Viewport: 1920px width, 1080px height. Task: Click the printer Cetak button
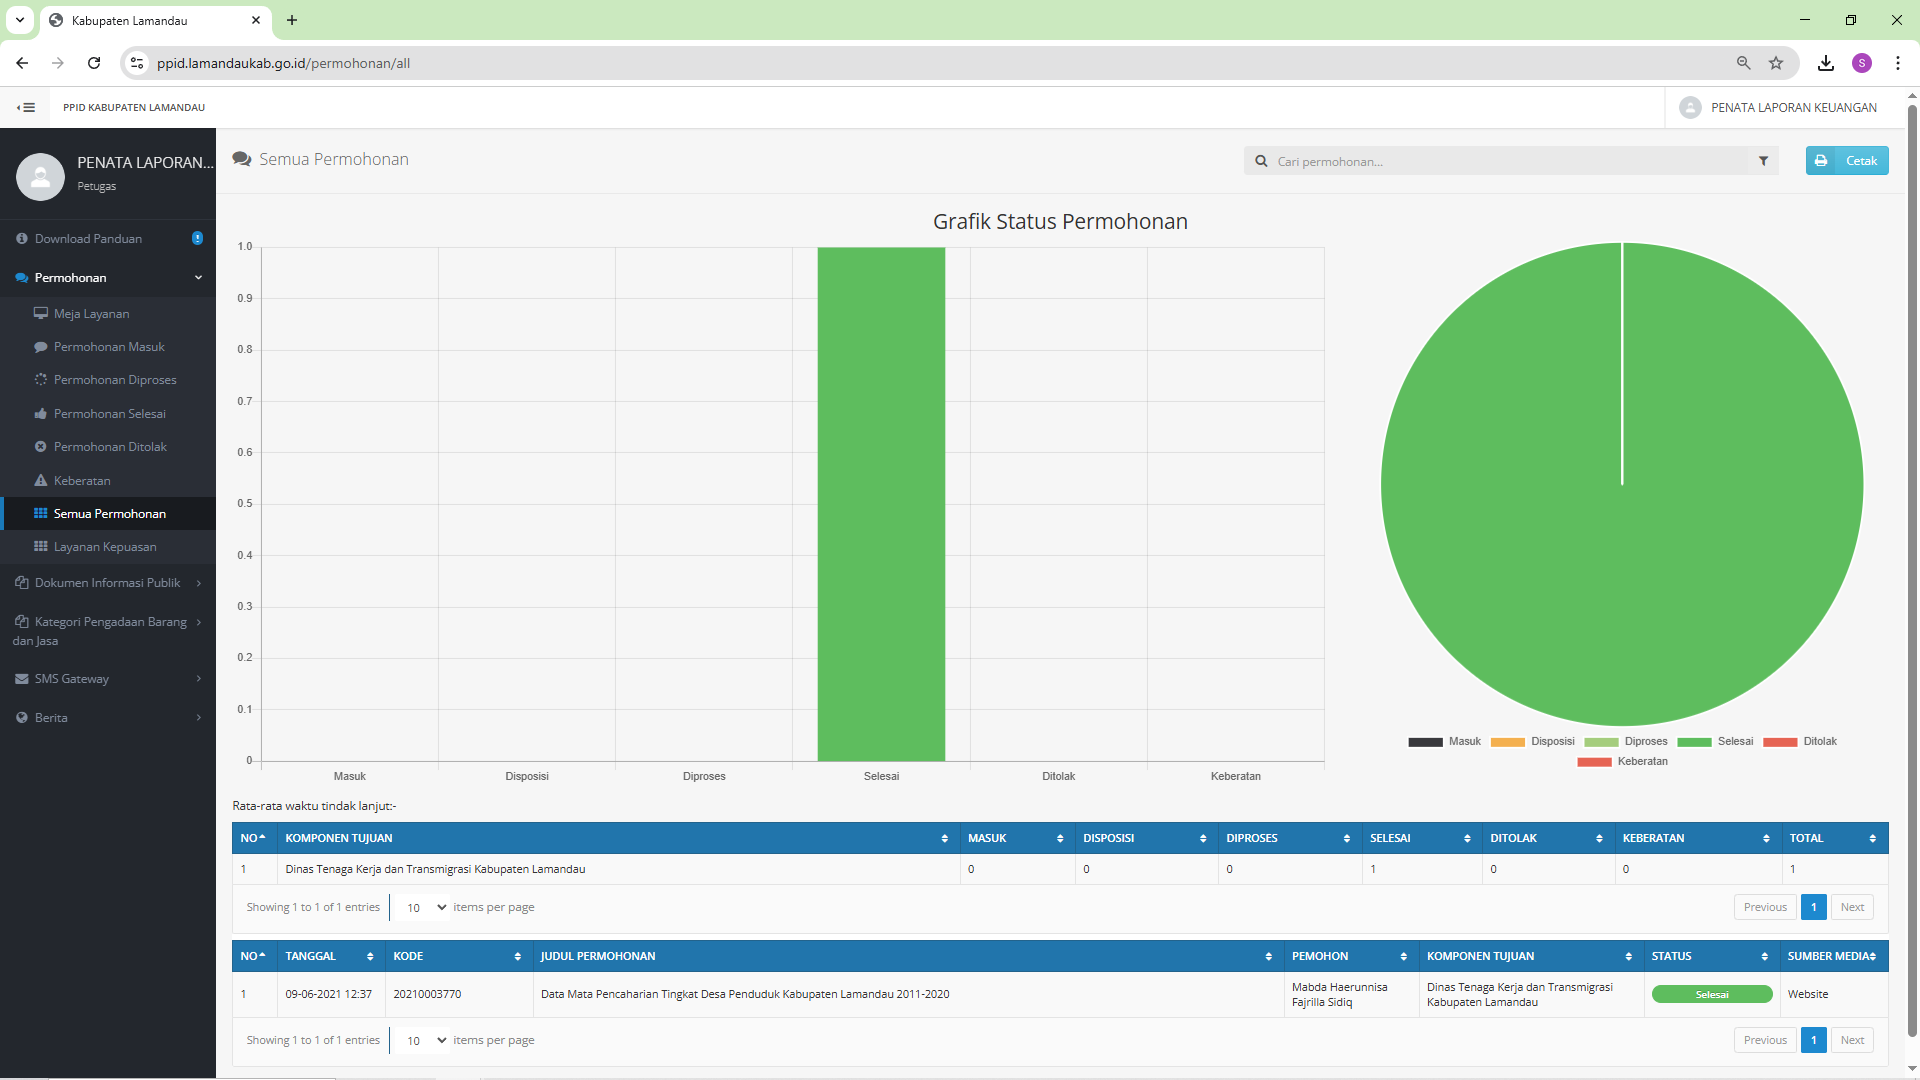(x=1846, y=161)
